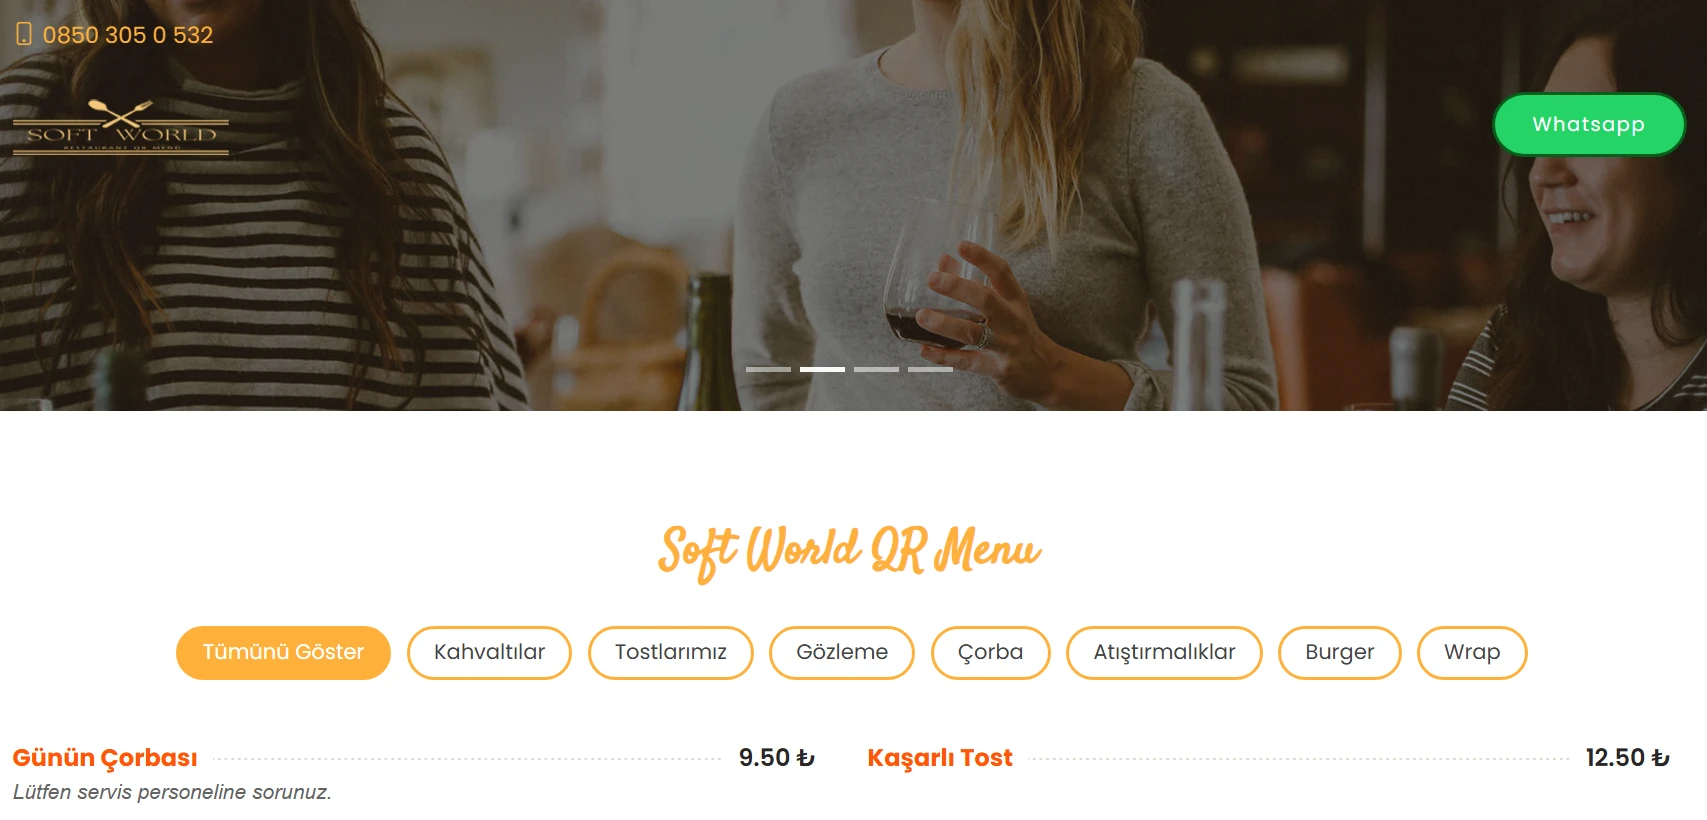
Task: Click the hero banner image of women
Action: tap(853, 205)
